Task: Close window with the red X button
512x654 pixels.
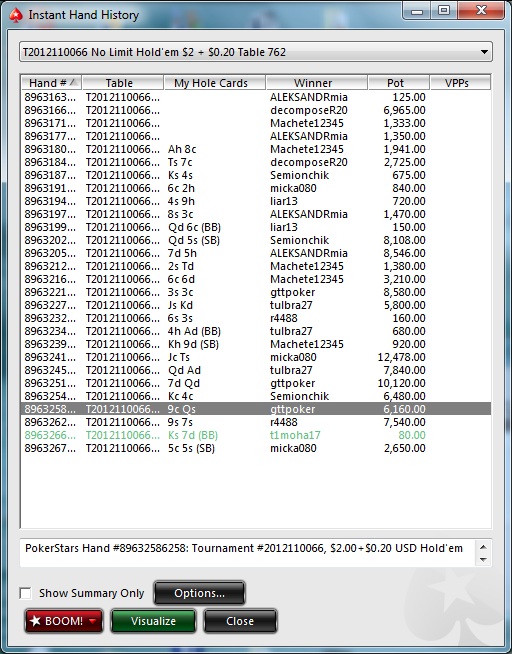Action: [481, 10]
